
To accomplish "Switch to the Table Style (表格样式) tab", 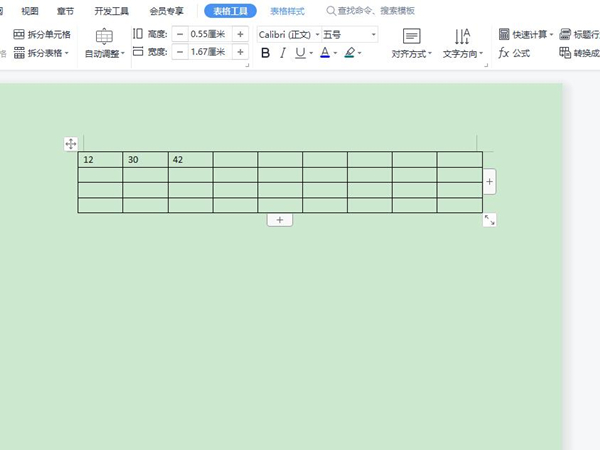I will (287, 11).
